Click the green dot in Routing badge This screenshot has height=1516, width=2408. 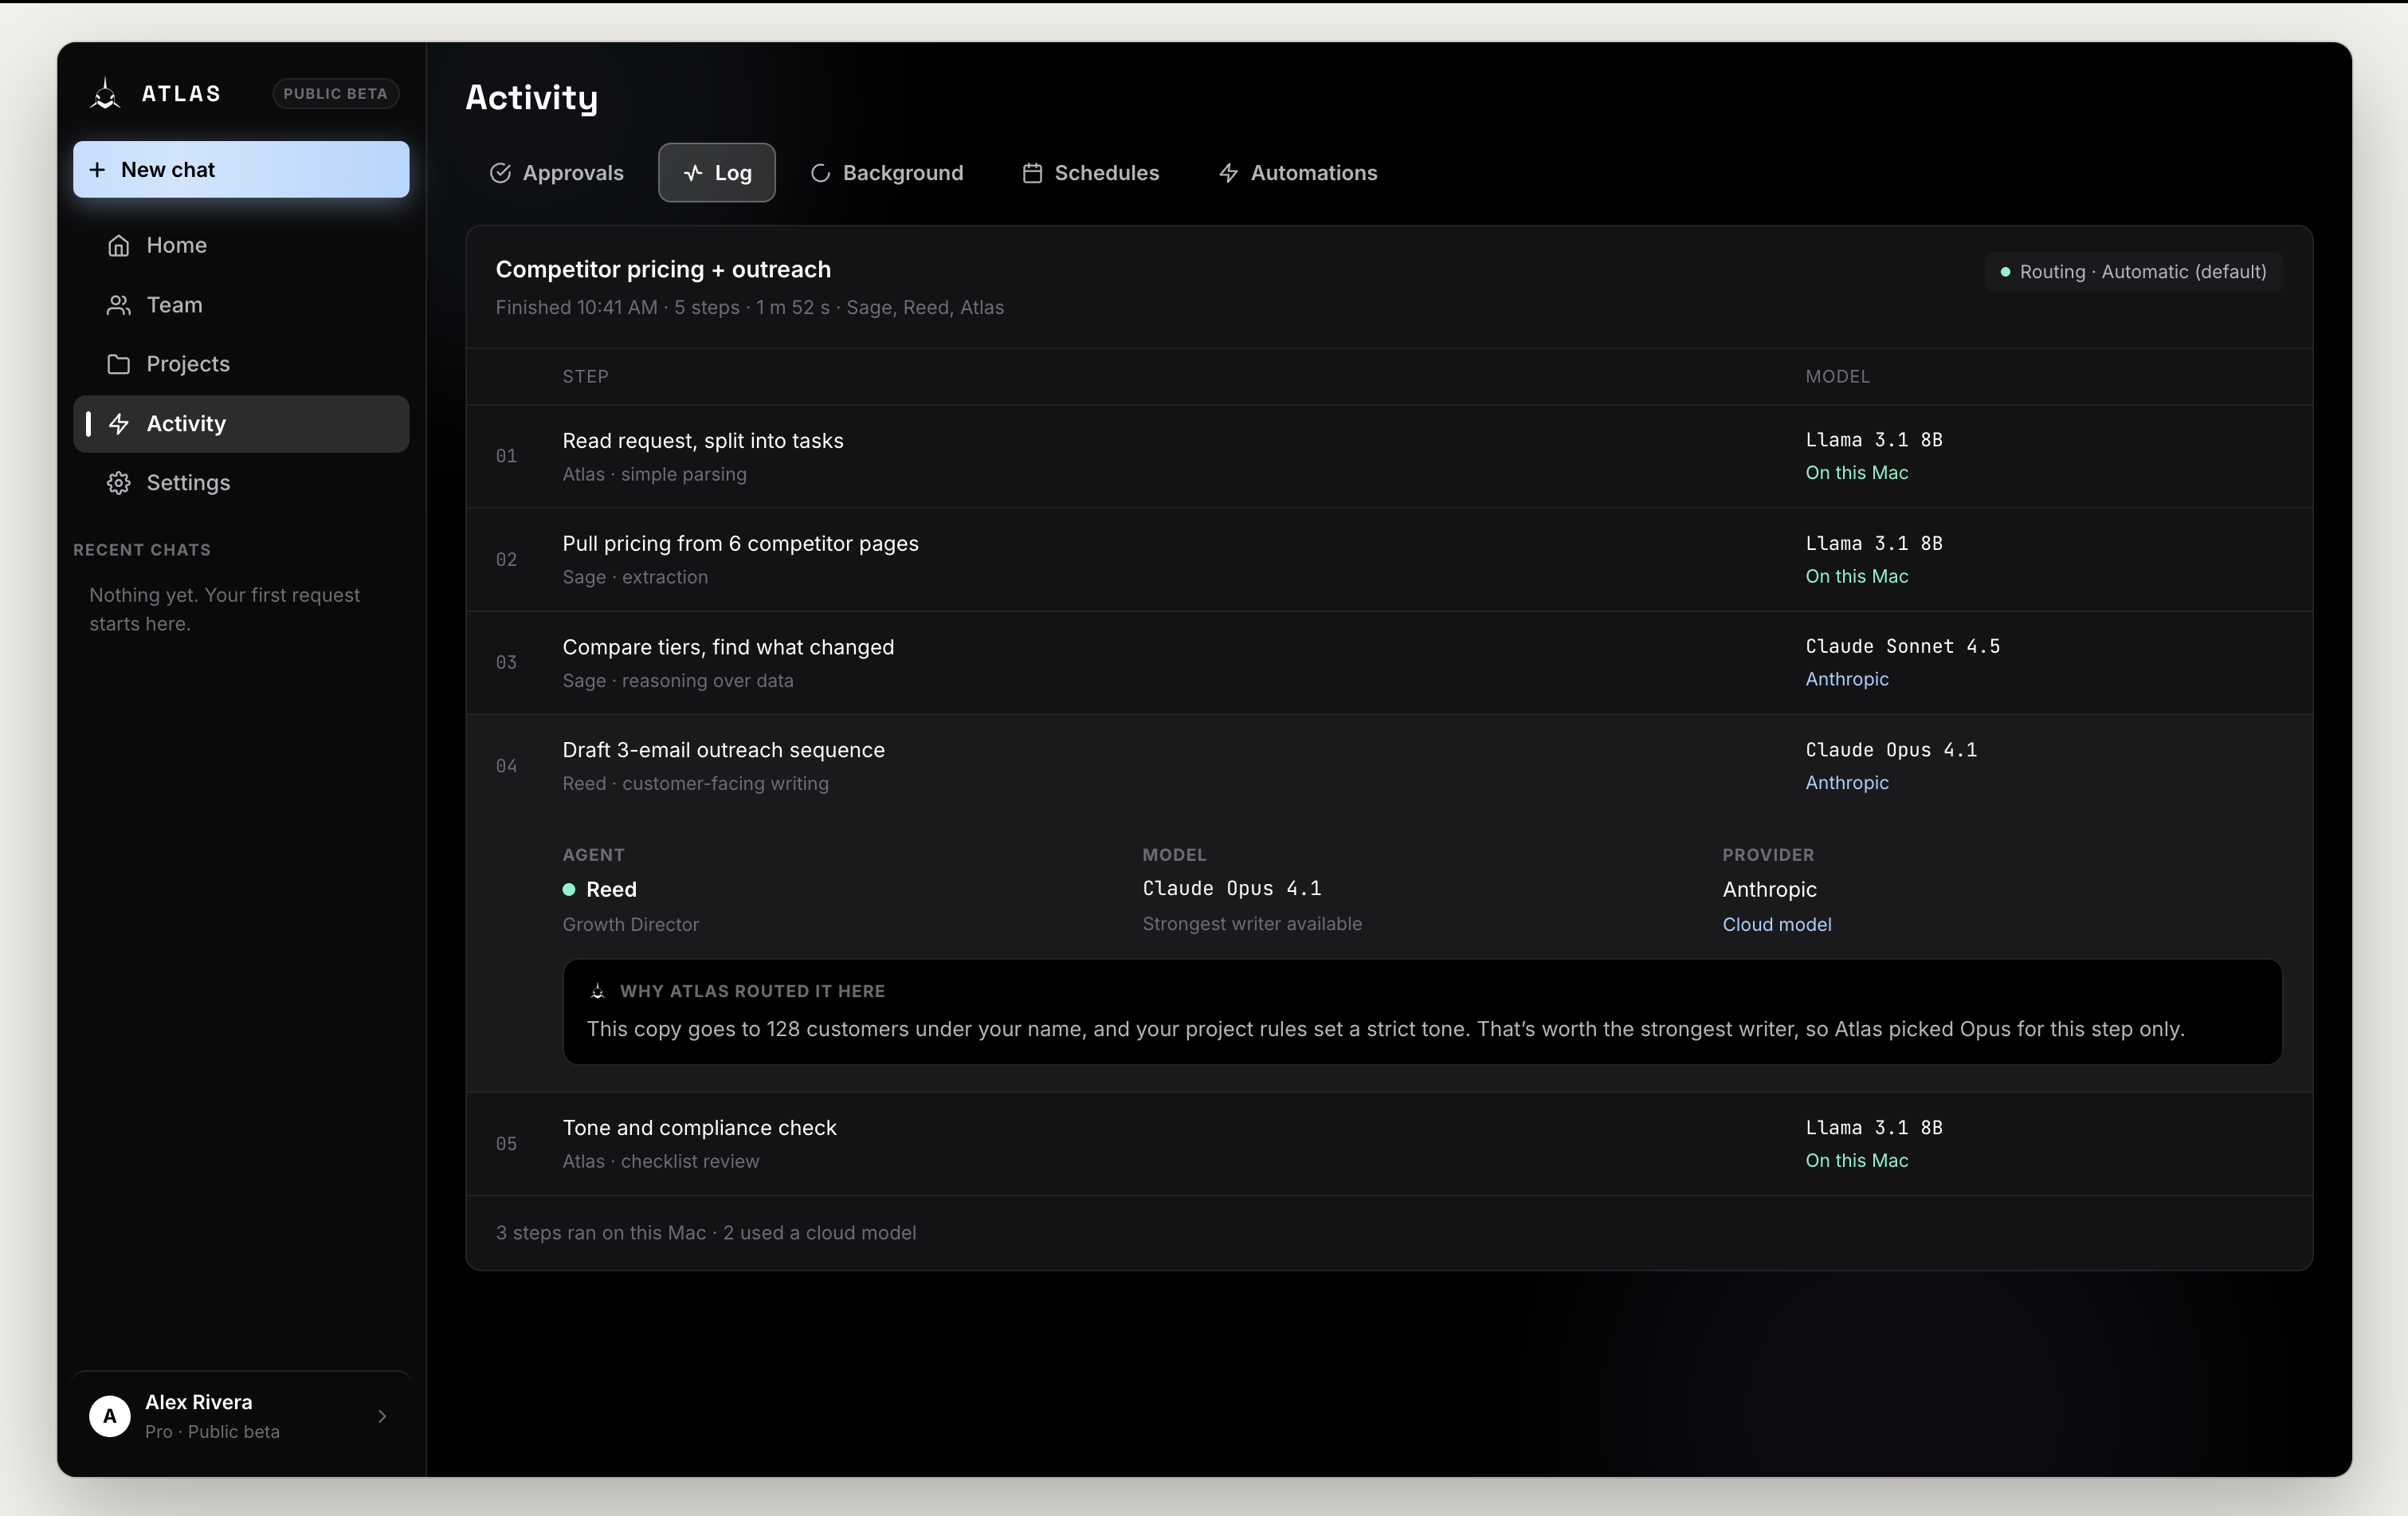(2005, 272)
